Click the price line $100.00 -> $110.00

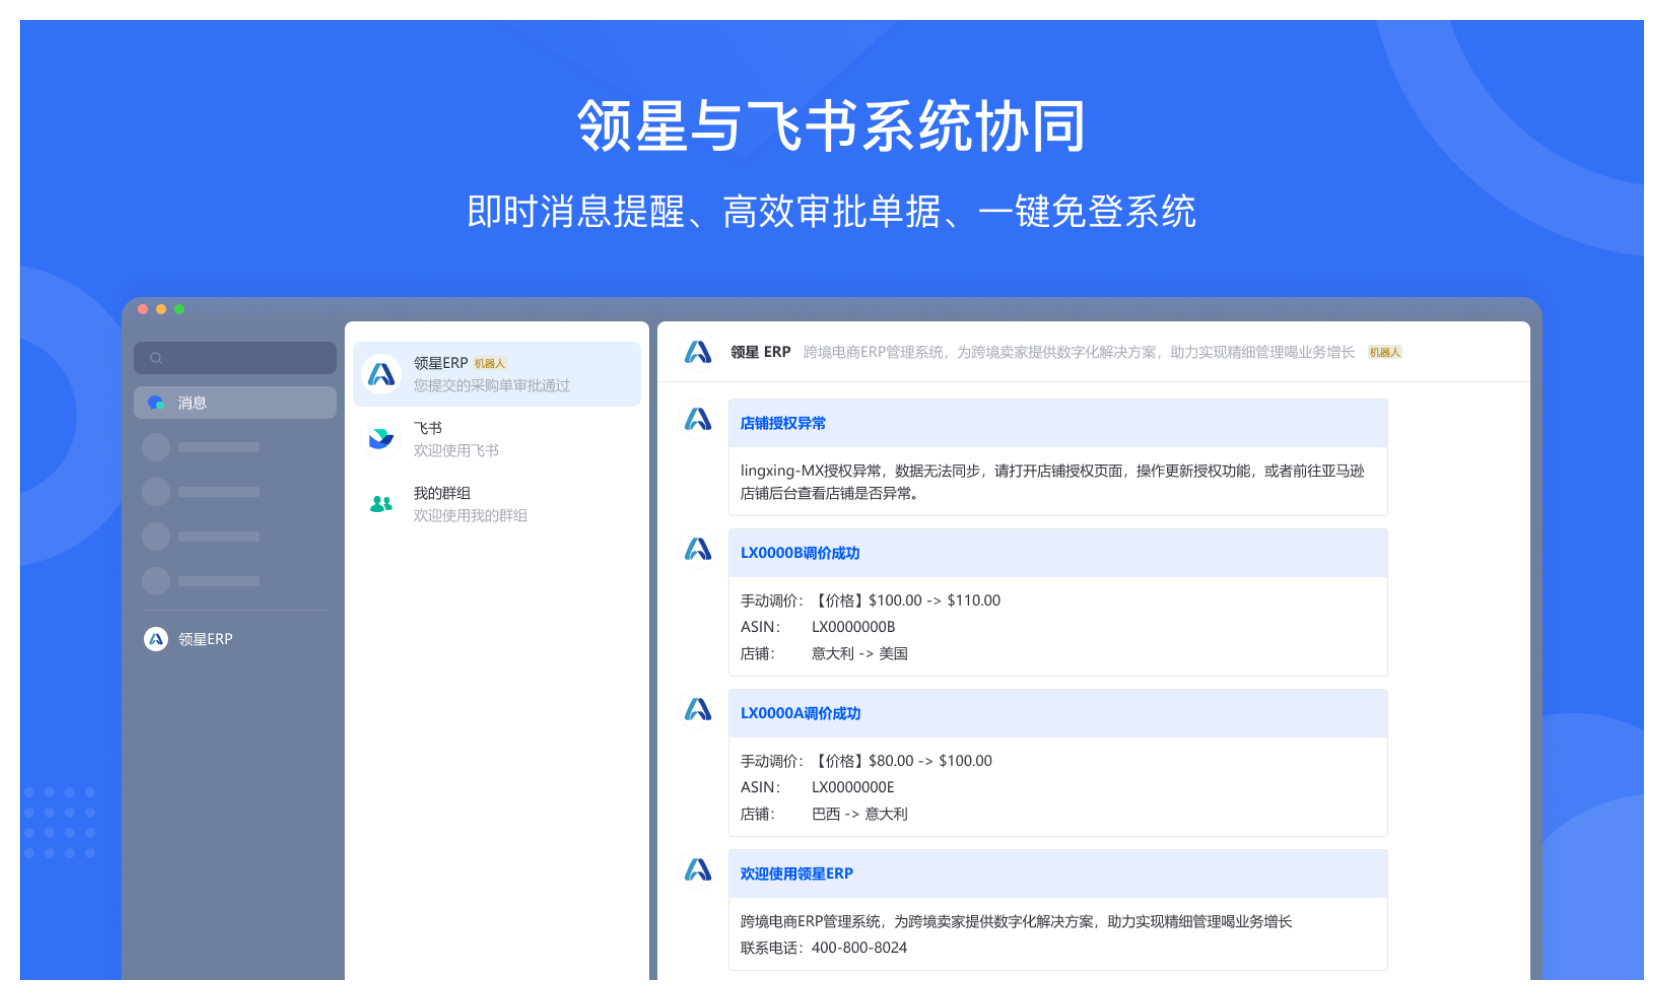935,601
